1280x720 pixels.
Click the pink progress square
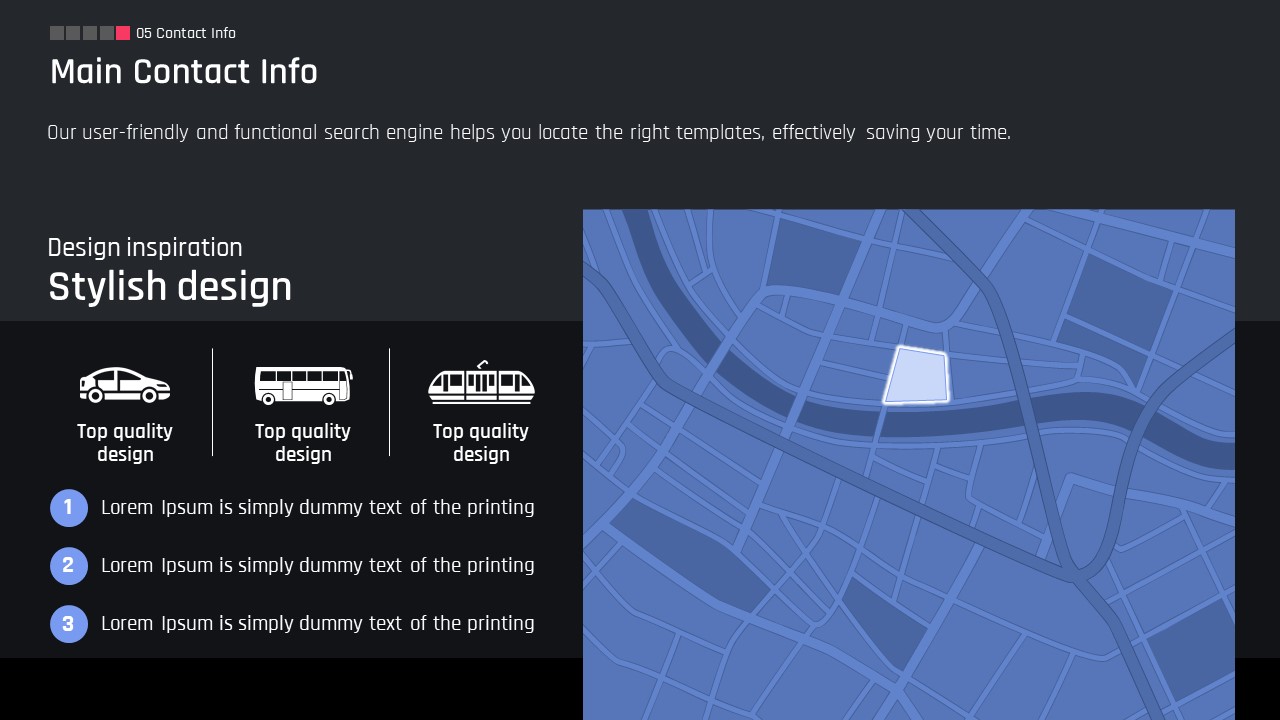pos(123,33)
